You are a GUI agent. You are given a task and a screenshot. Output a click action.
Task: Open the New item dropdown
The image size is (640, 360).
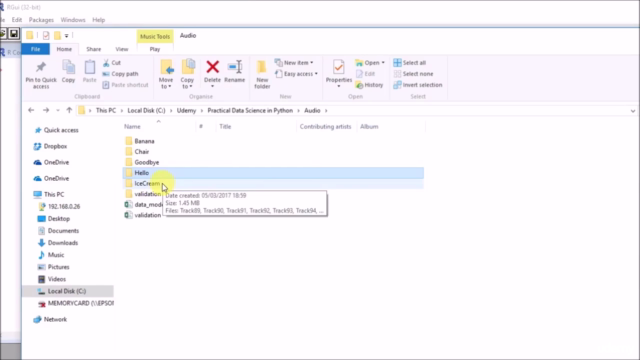pos(294,63)
